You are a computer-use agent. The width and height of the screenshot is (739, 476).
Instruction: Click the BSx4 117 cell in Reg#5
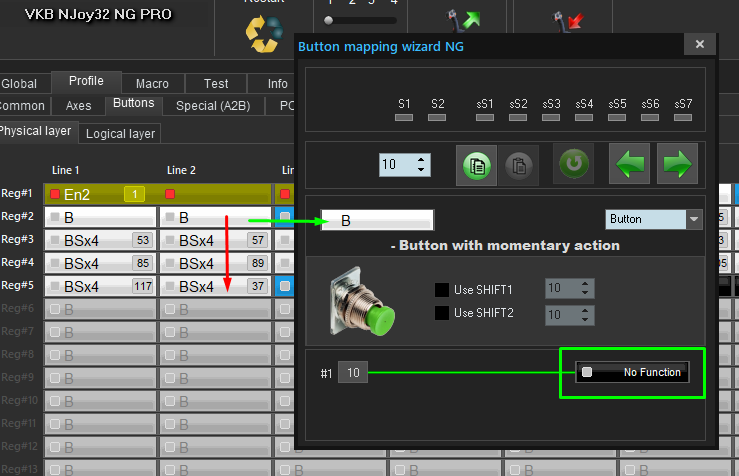pyautogui.click(x=100, y=287)
